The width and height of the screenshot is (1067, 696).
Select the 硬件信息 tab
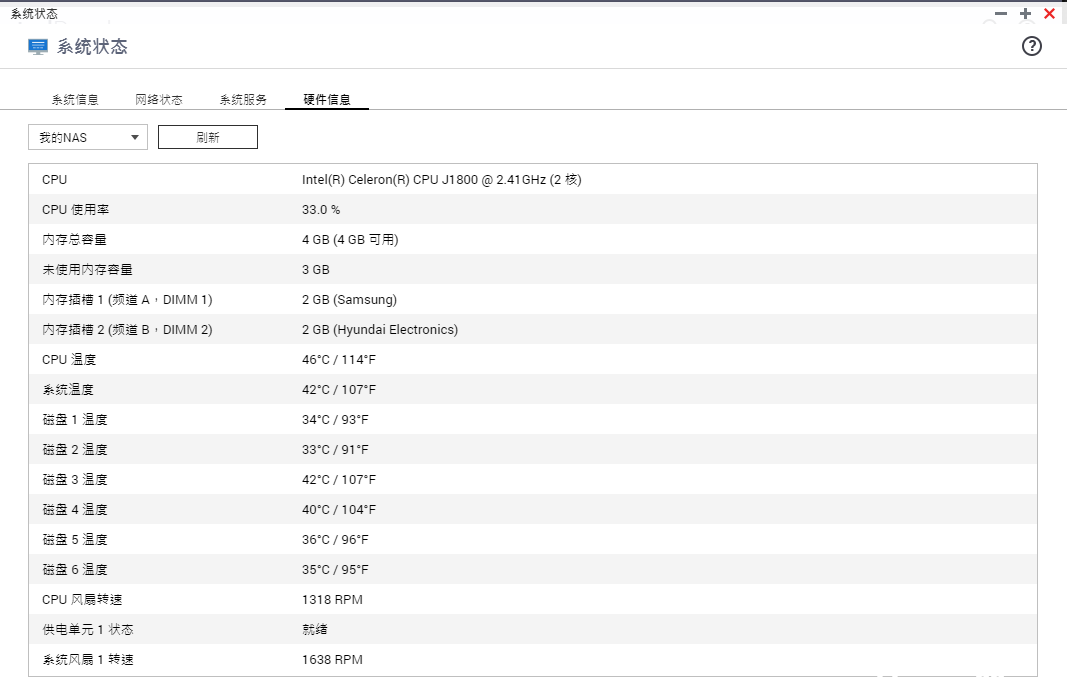[327, 100]
